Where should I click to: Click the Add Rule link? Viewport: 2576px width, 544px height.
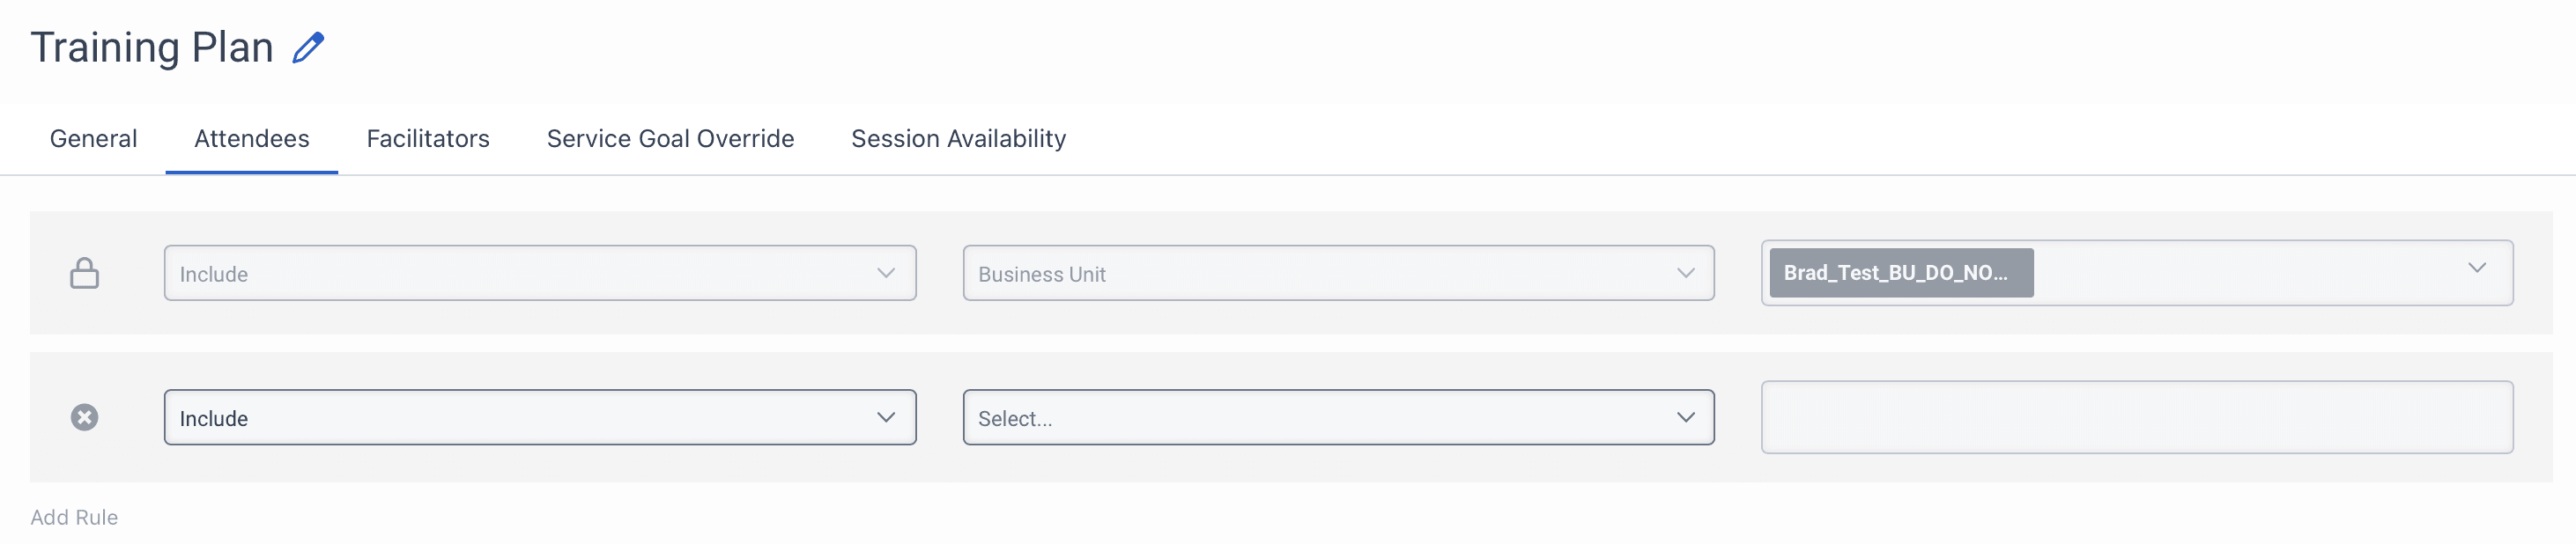point(74,517)
